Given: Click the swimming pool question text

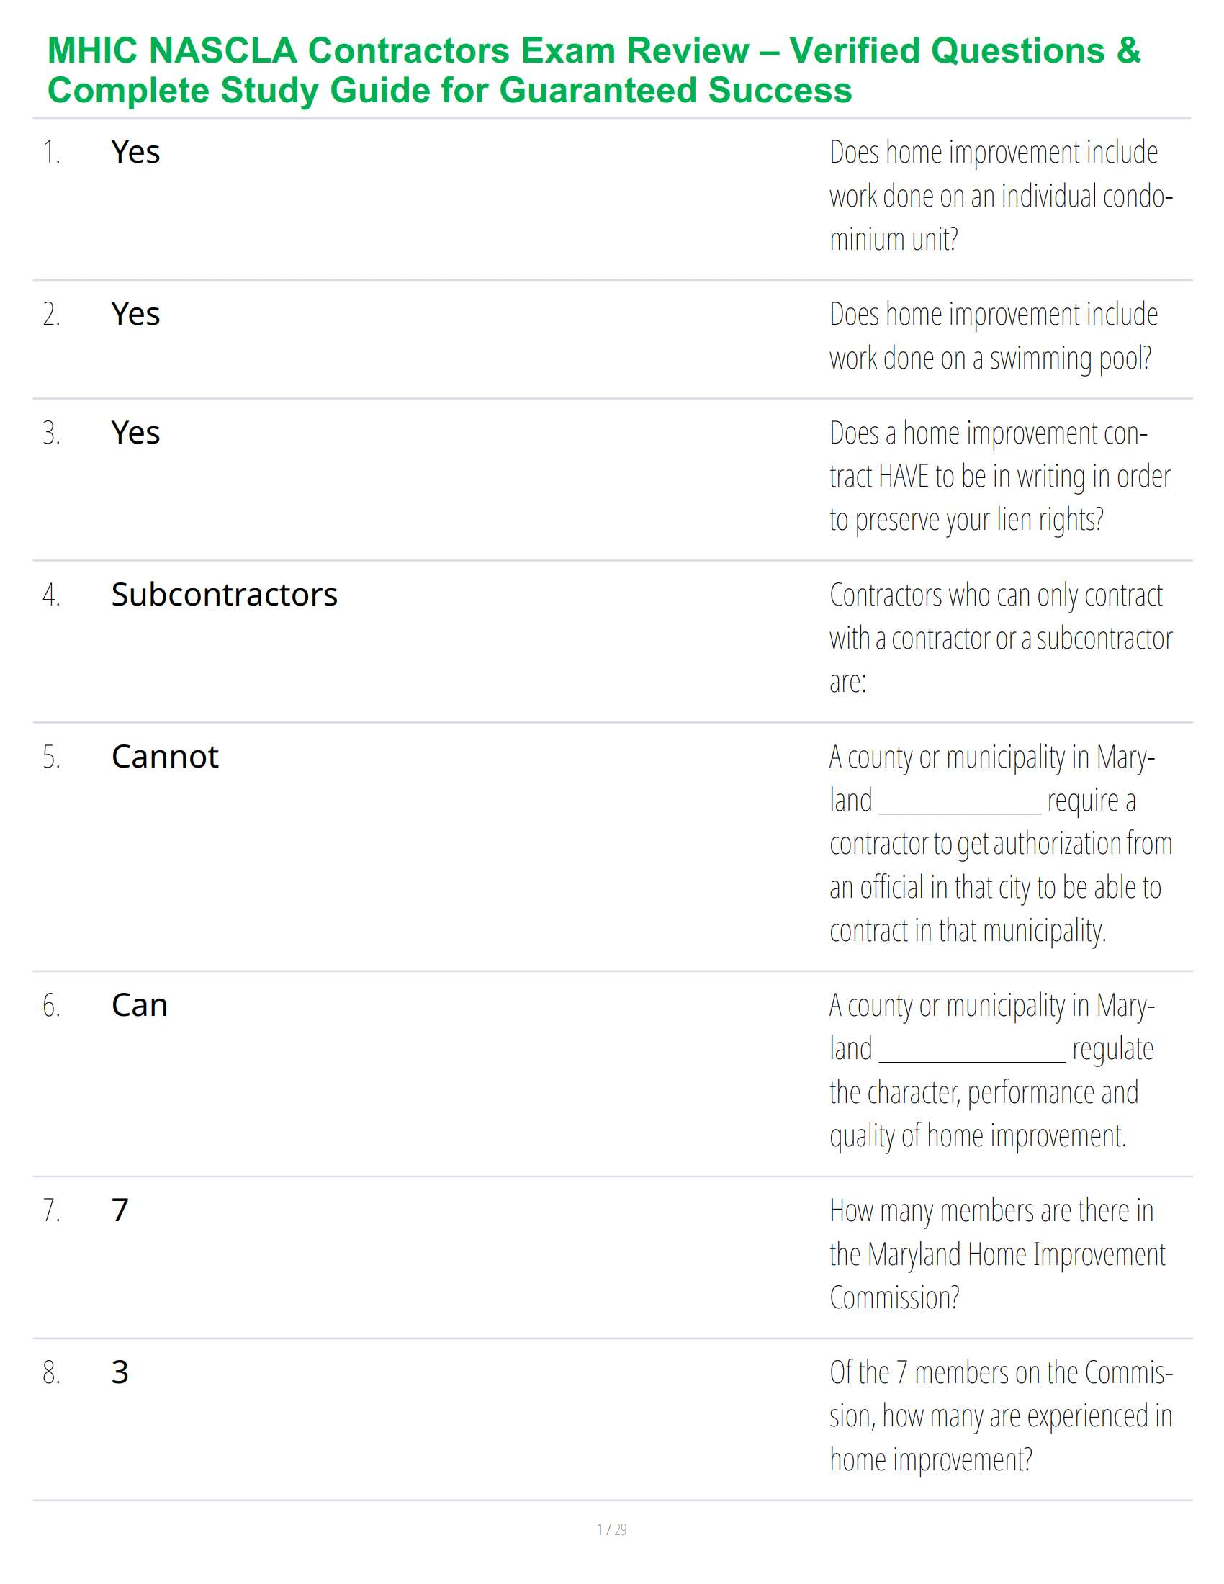Looking at the screenshot, I should [993, 337].
